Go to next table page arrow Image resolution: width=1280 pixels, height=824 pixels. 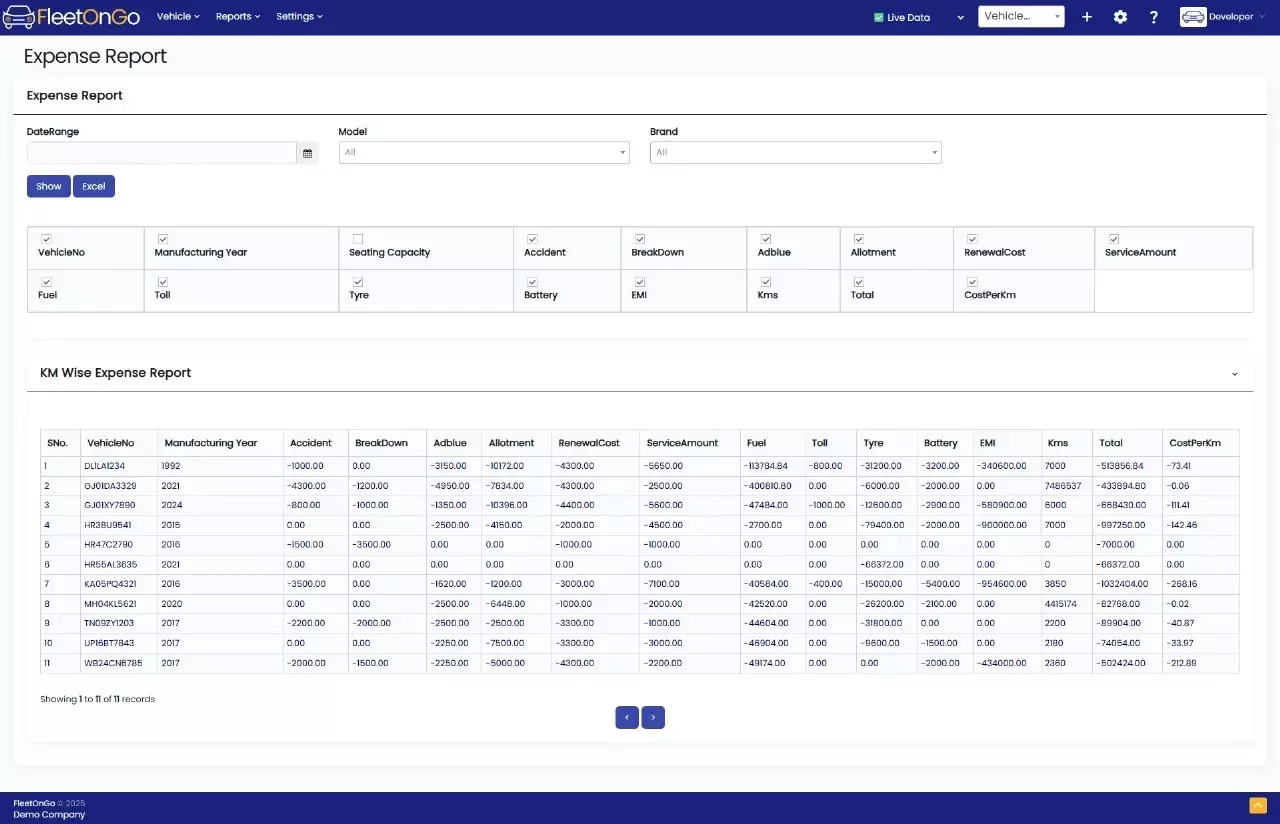(653, 717)
